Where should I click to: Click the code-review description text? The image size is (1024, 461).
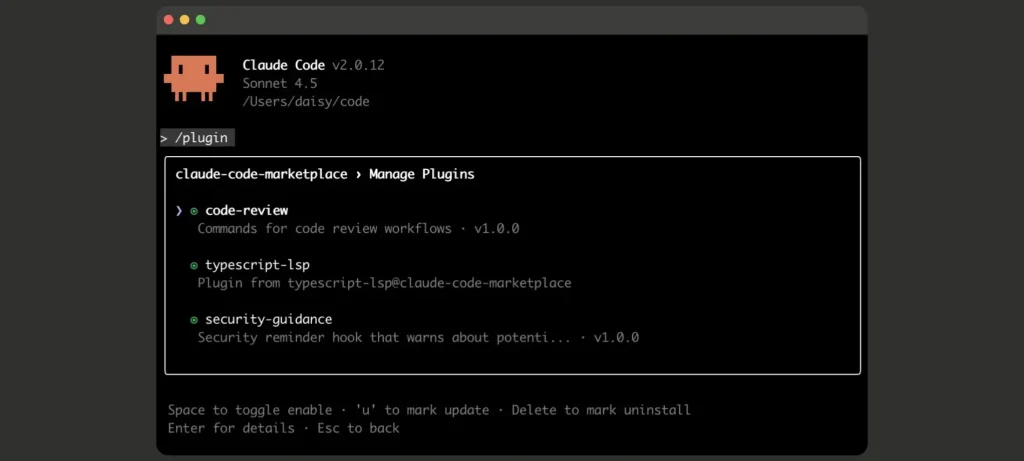click(358, 229)
